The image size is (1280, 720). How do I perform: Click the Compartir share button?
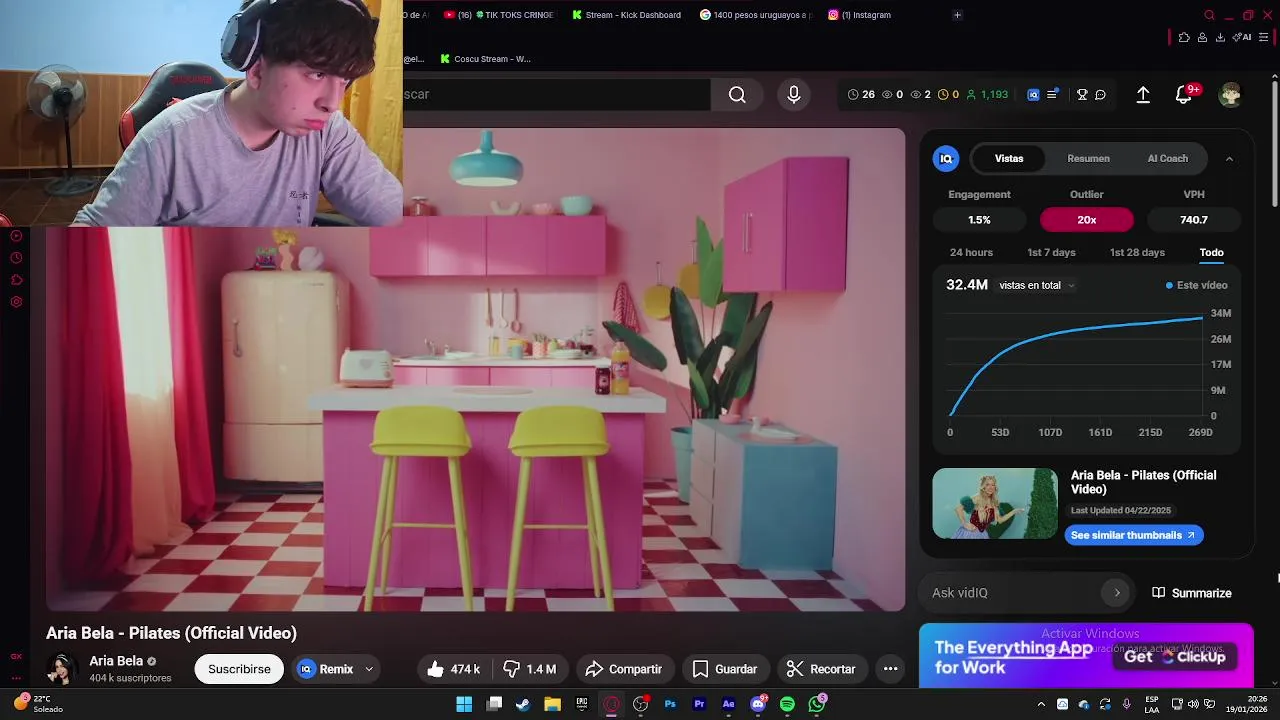coord(624,669)
